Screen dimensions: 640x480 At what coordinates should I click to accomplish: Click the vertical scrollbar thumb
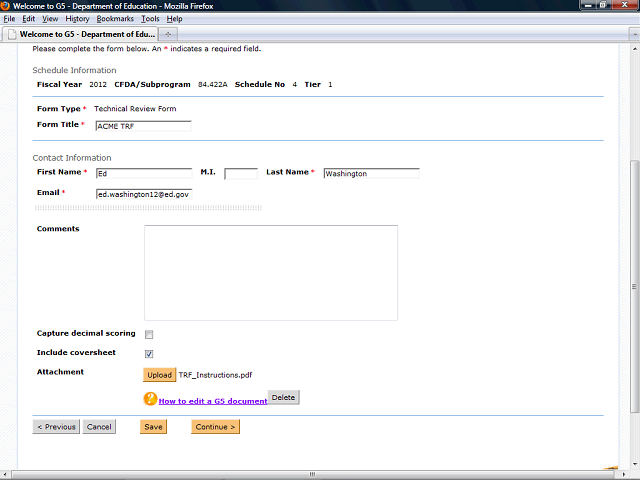tap(634, 287)
